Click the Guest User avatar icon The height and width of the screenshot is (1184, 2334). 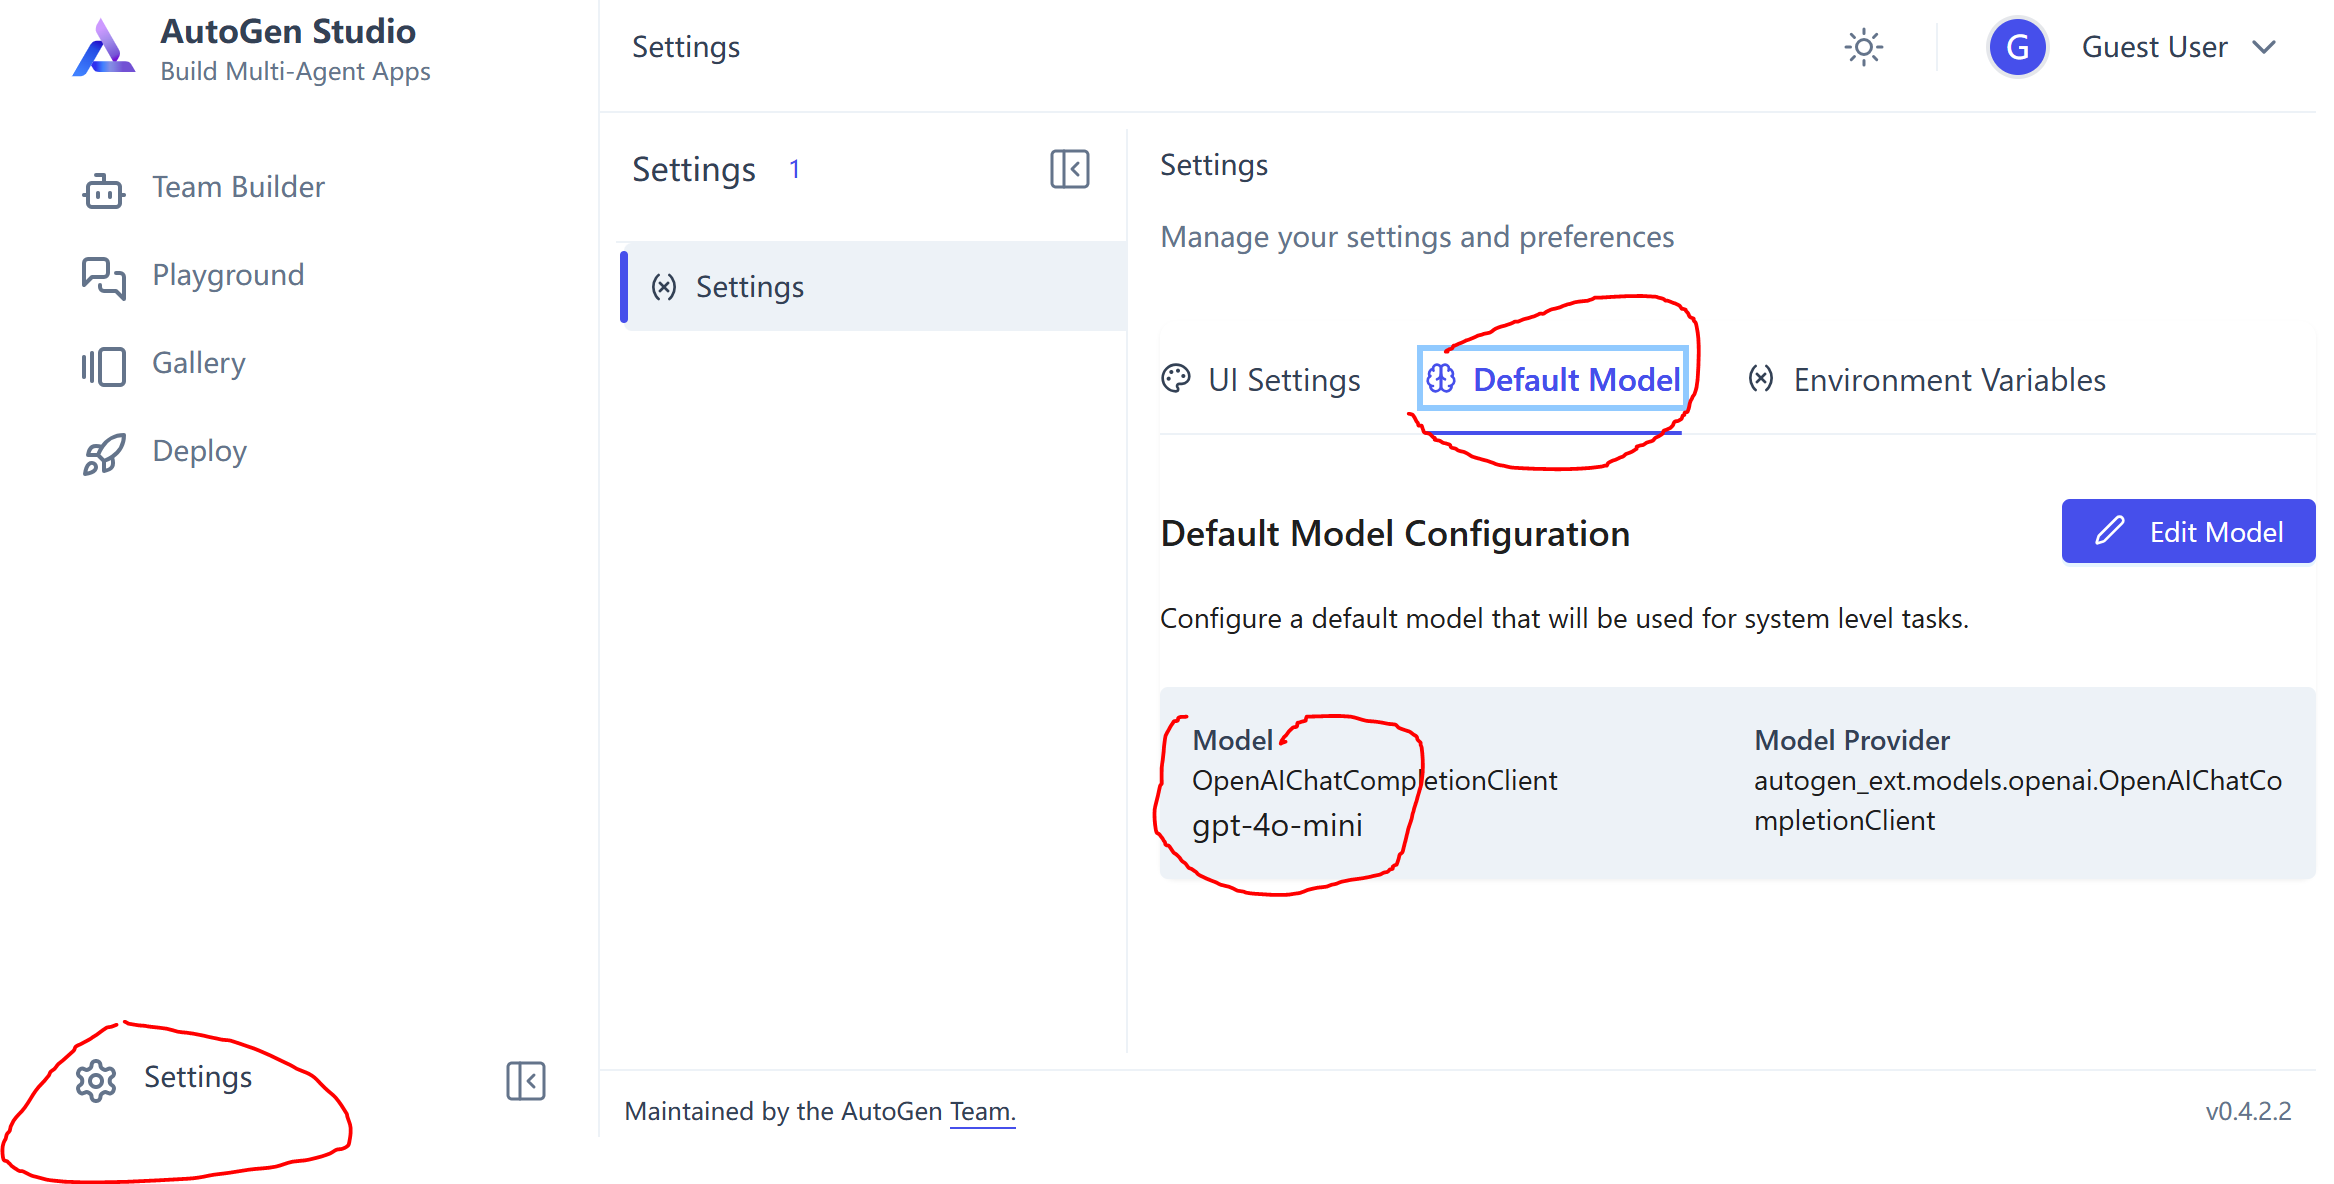coord(2017,47)
